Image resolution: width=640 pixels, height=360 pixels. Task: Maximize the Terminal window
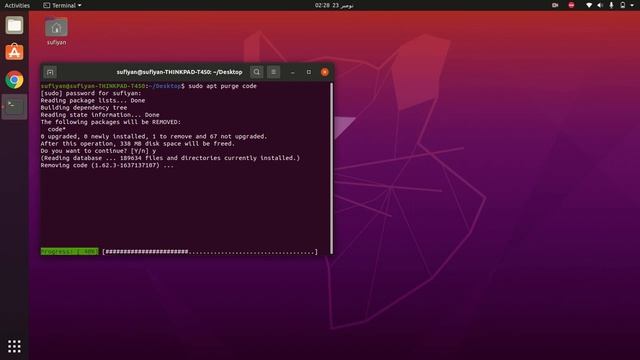309,72
